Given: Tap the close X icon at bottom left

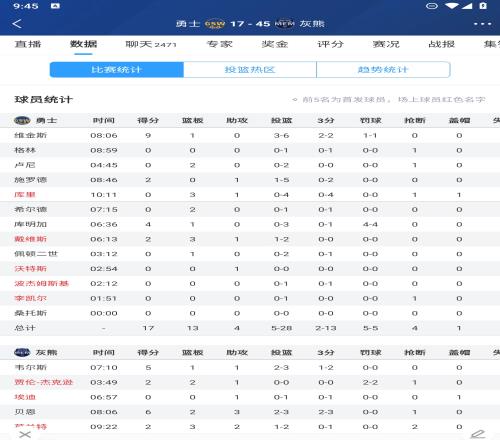Looking at the screenshot, I should 25,434.
